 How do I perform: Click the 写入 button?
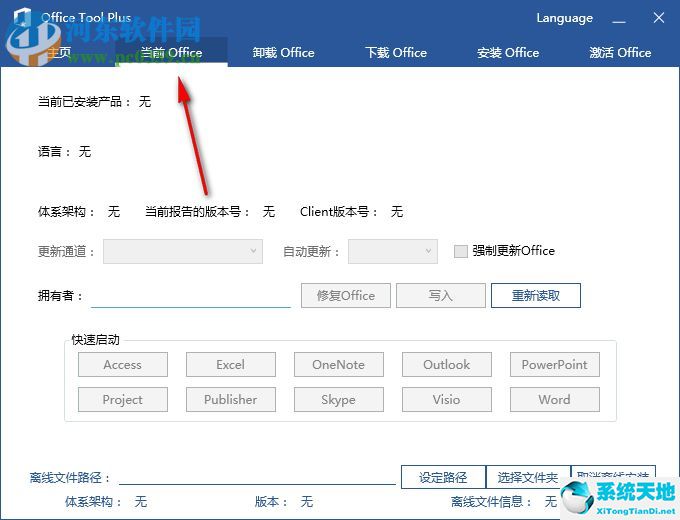(x=441, y=296)
